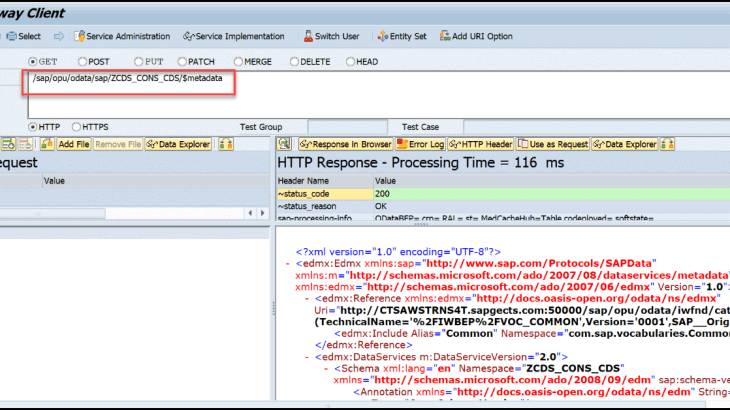Image resolution: width=730 pixels, height=410 pixels.
Task: Select the PUT method radio button
Action: (x=138, y=61)
